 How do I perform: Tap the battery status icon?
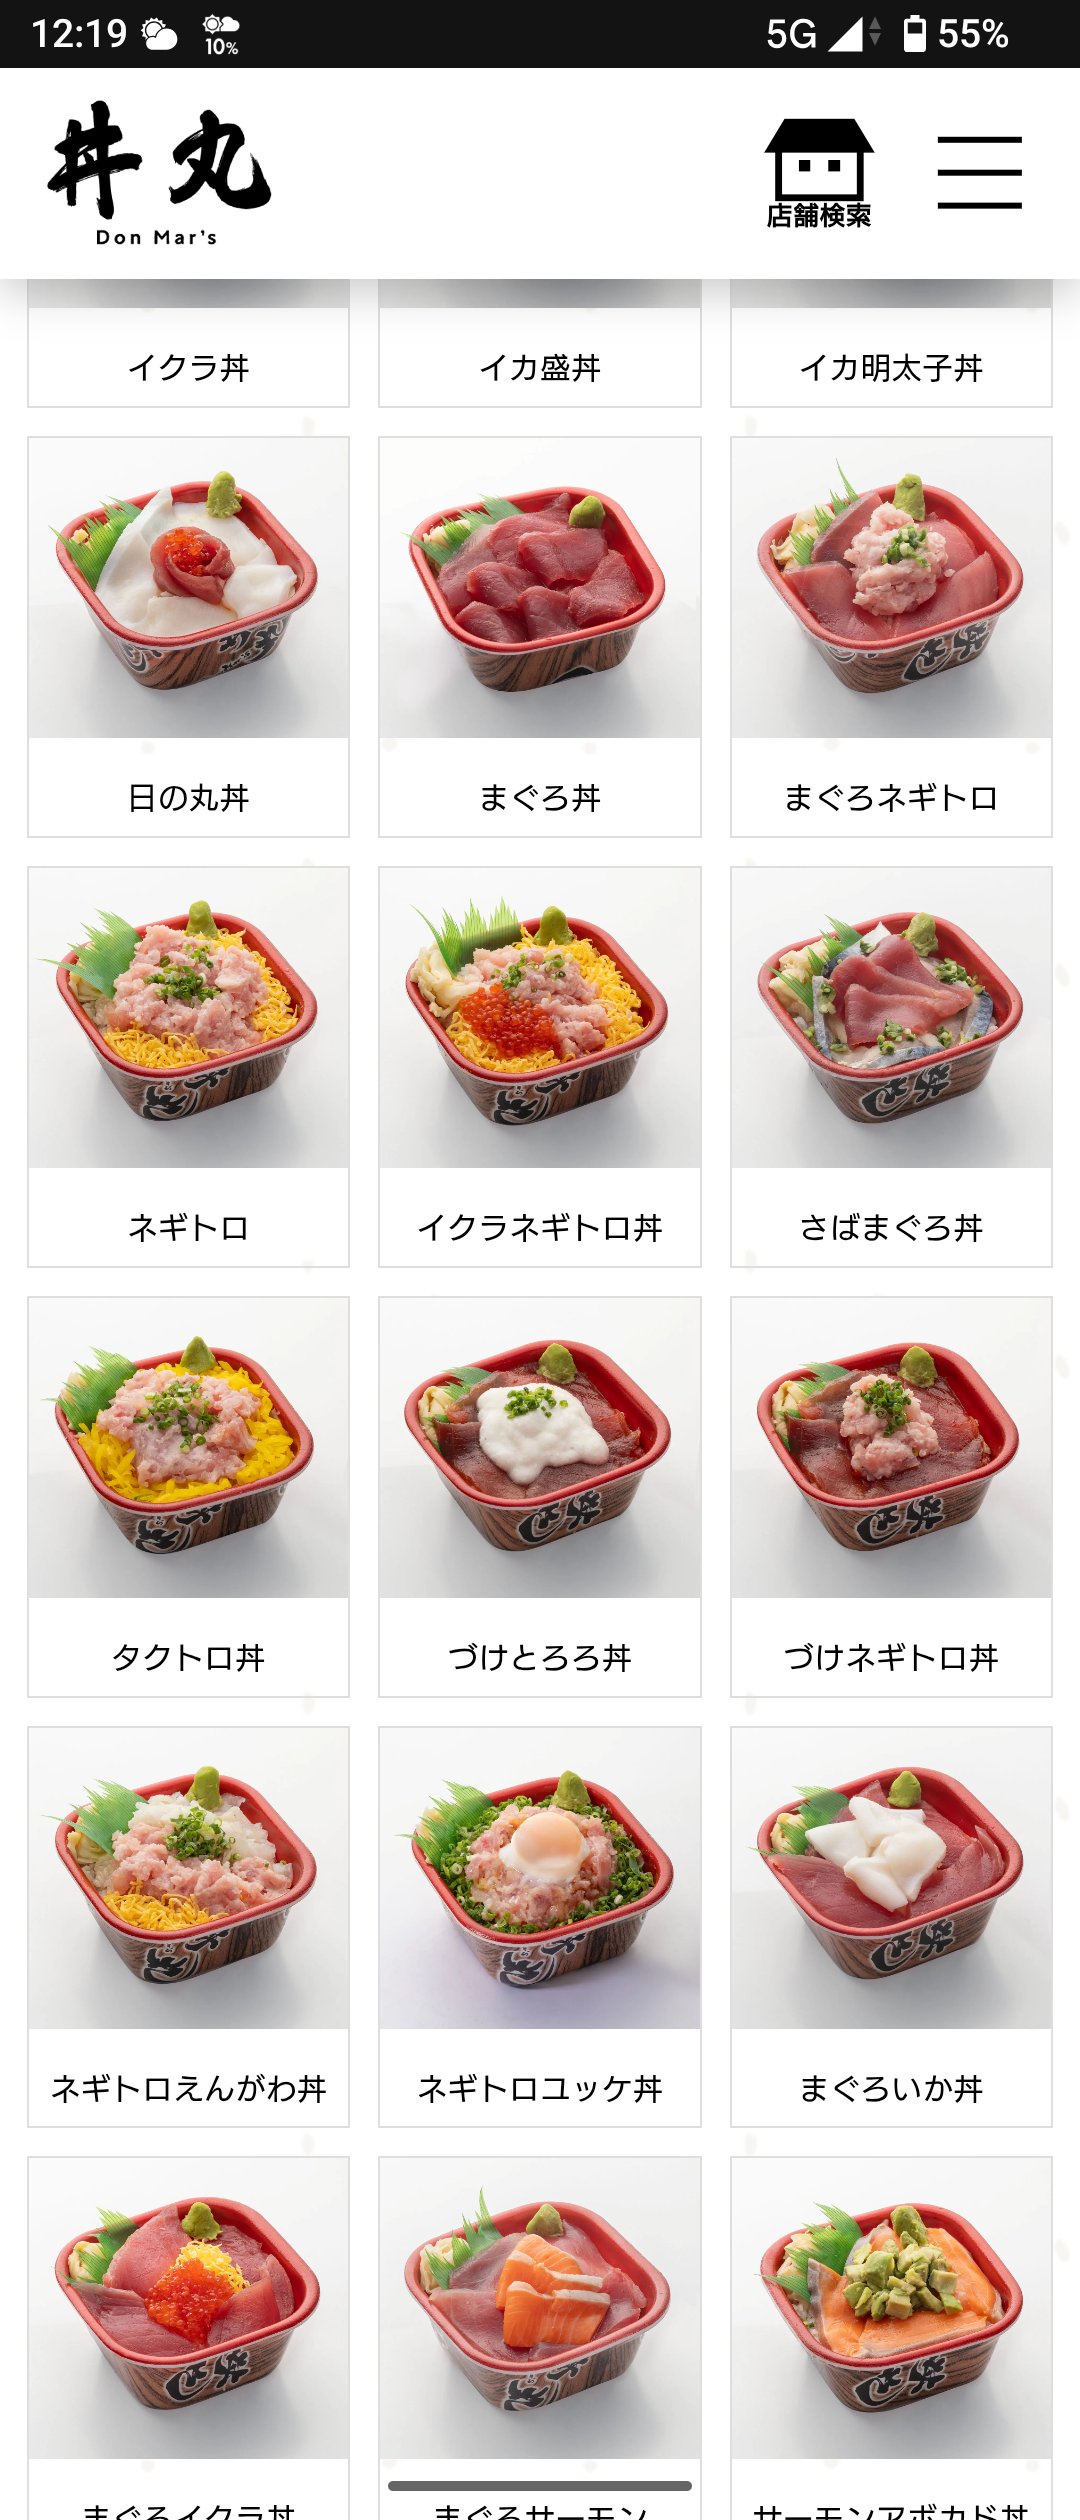click(x=914, y=33)
